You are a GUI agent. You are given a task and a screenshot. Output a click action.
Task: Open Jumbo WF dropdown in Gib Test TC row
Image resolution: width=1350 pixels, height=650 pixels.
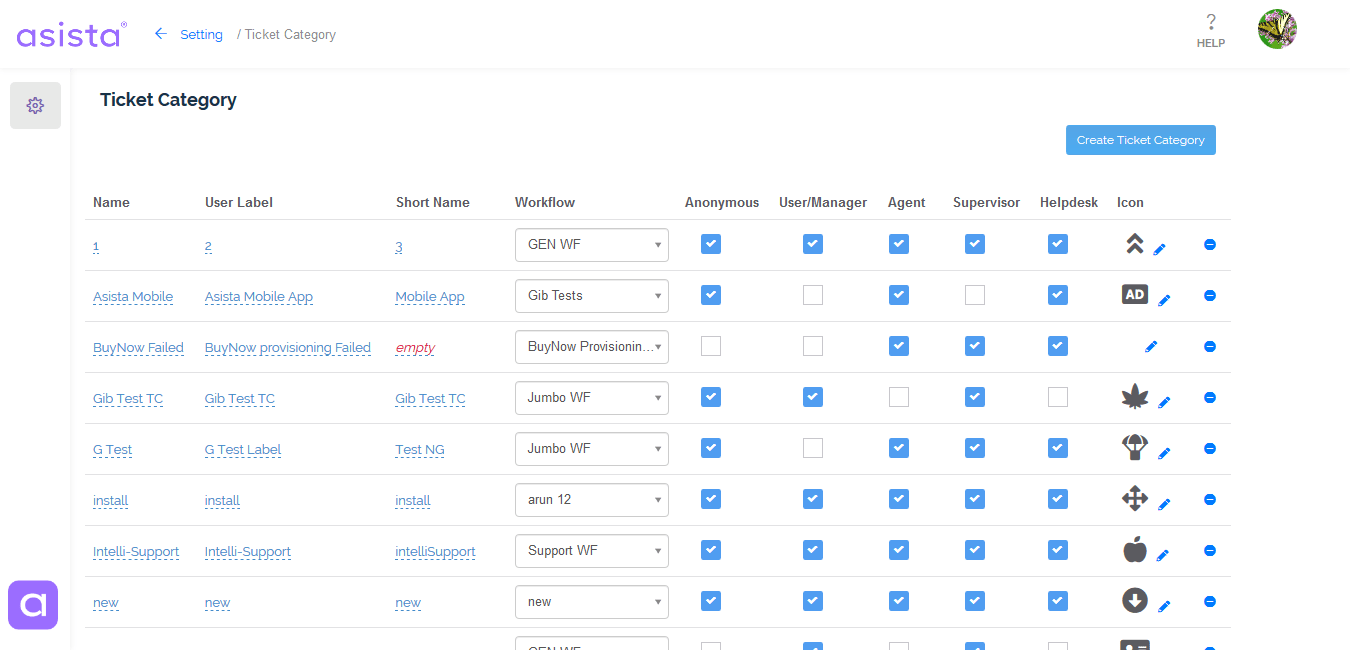pos(592,398)
